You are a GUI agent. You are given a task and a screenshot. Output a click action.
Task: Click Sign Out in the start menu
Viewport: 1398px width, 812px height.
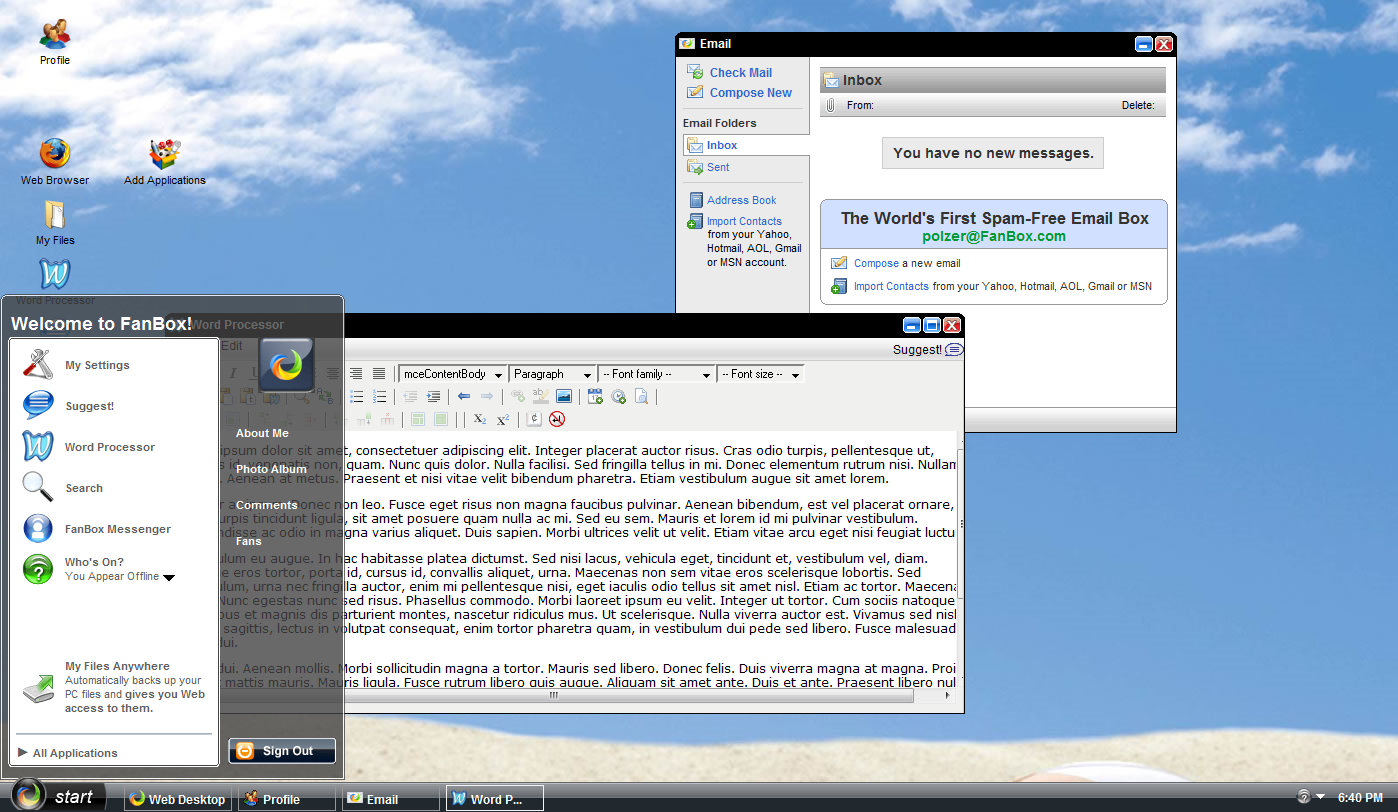pyautogui.click(x=282, y=751)
